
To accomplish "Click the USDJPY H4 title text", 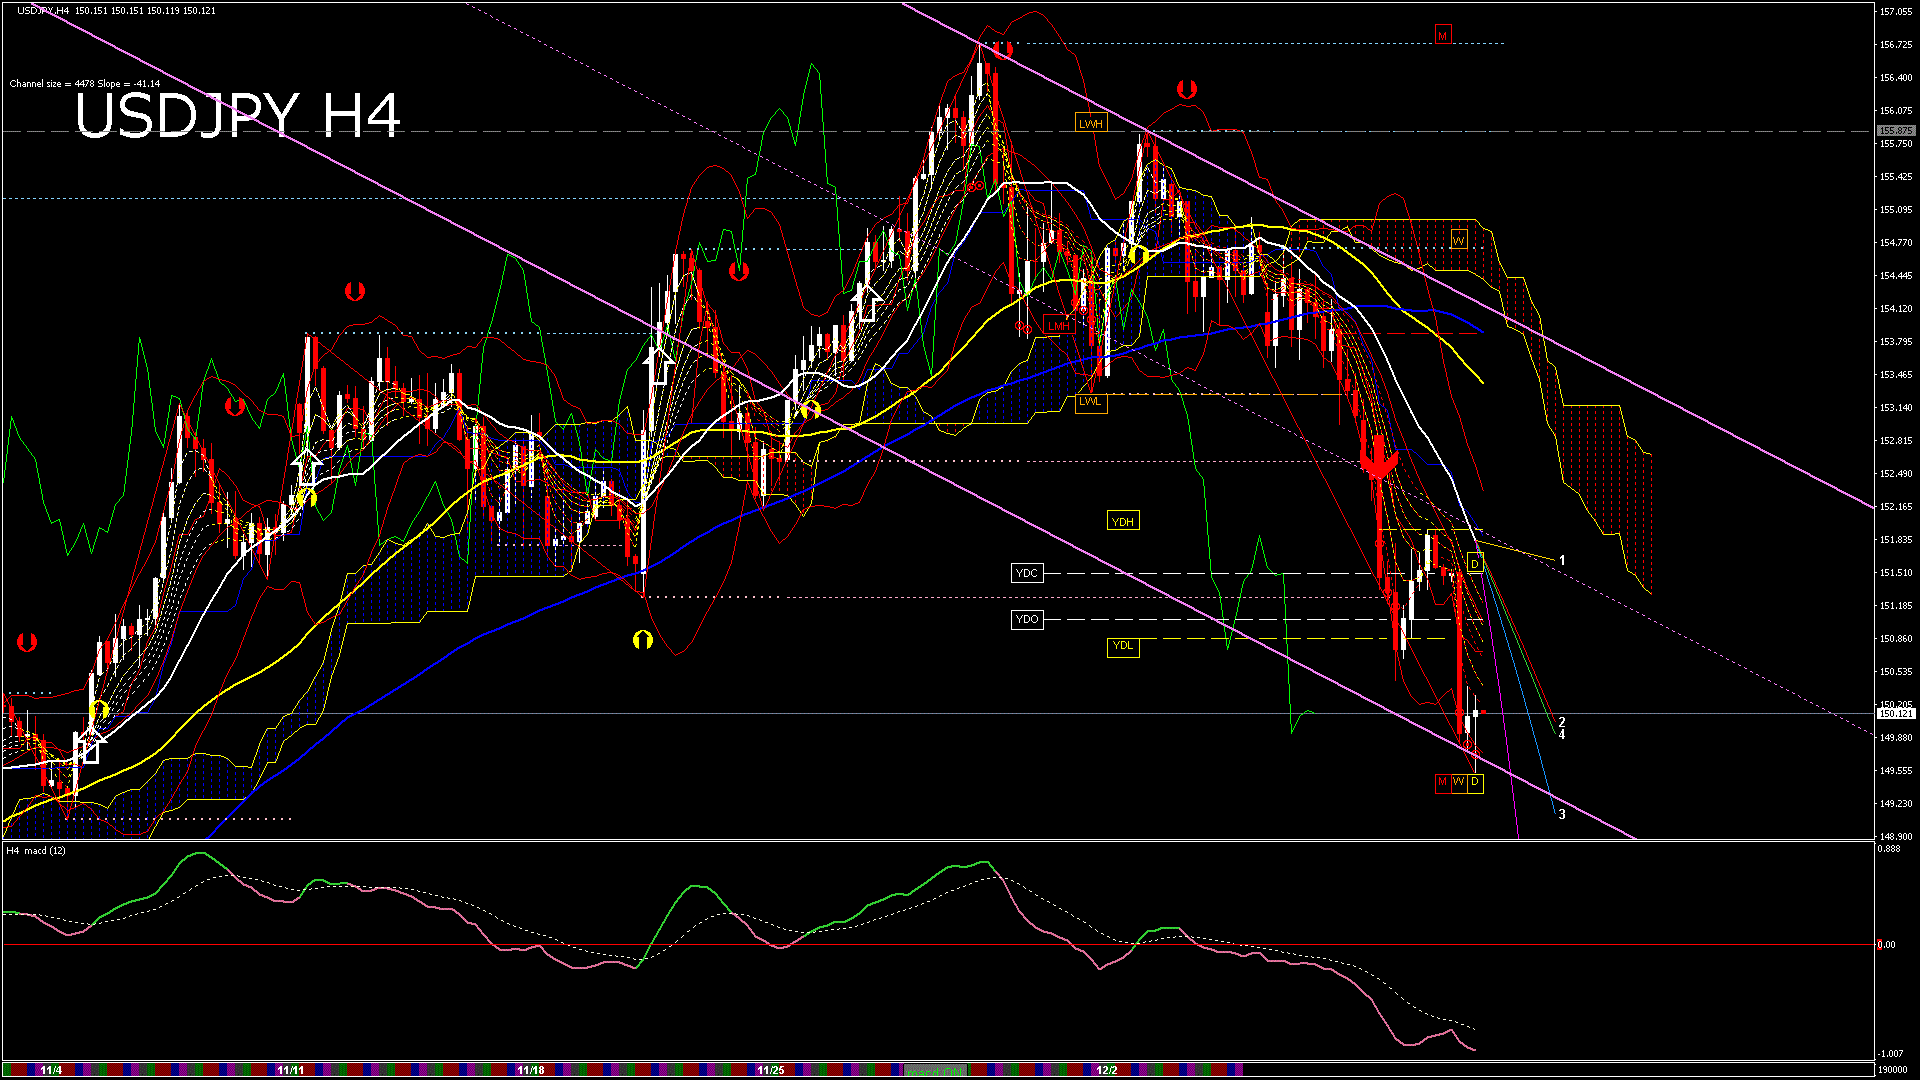I will click(238, 116).
